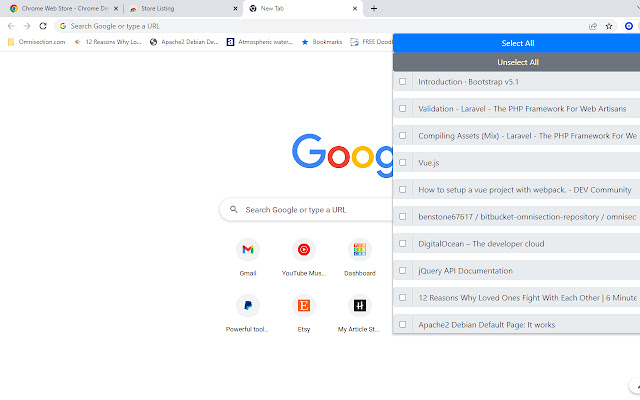Screen dimensions: 640x400
Task: Check the Vue.js checkbox
Action: tap(402, 162)
